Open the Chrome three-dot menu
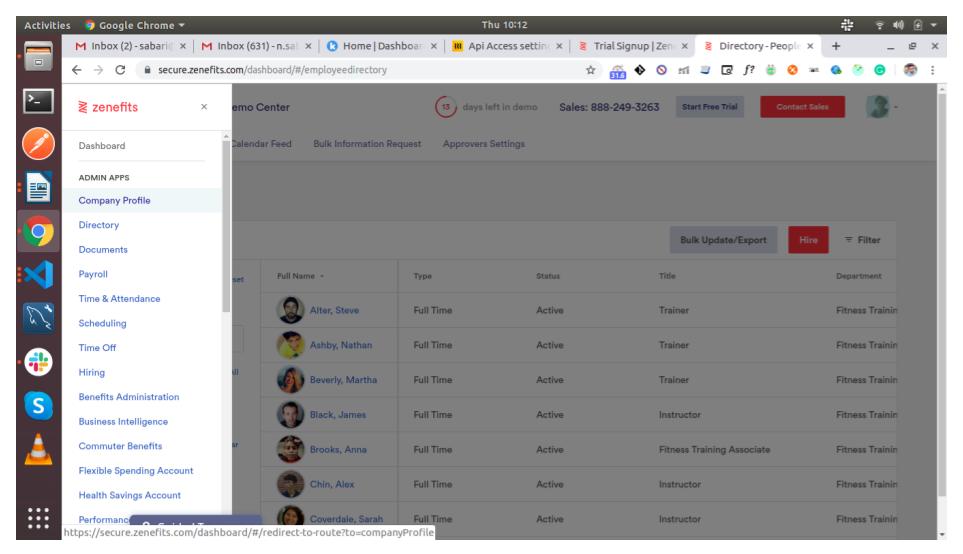 pyautogui.click(x=932, y=70)
